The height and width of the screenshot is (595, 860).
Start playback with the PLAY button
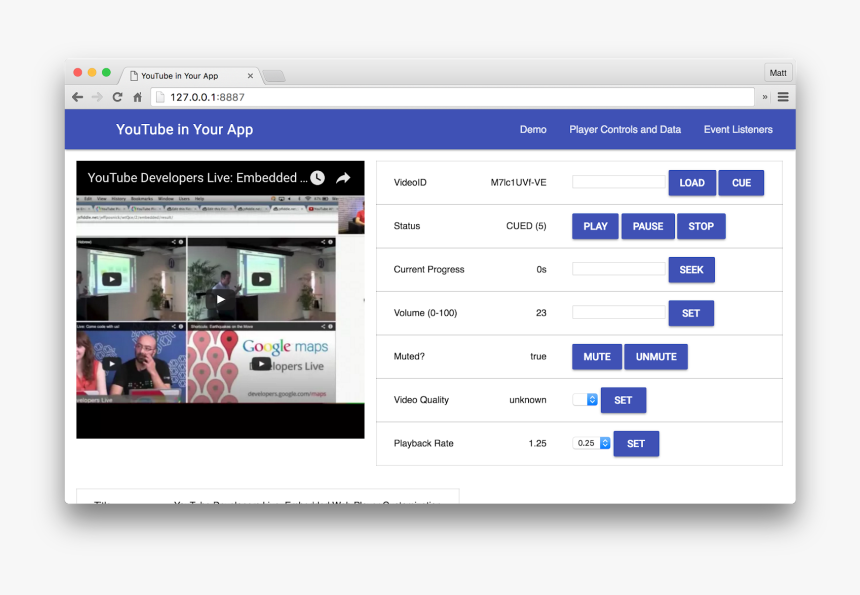[x=595, y=226]
